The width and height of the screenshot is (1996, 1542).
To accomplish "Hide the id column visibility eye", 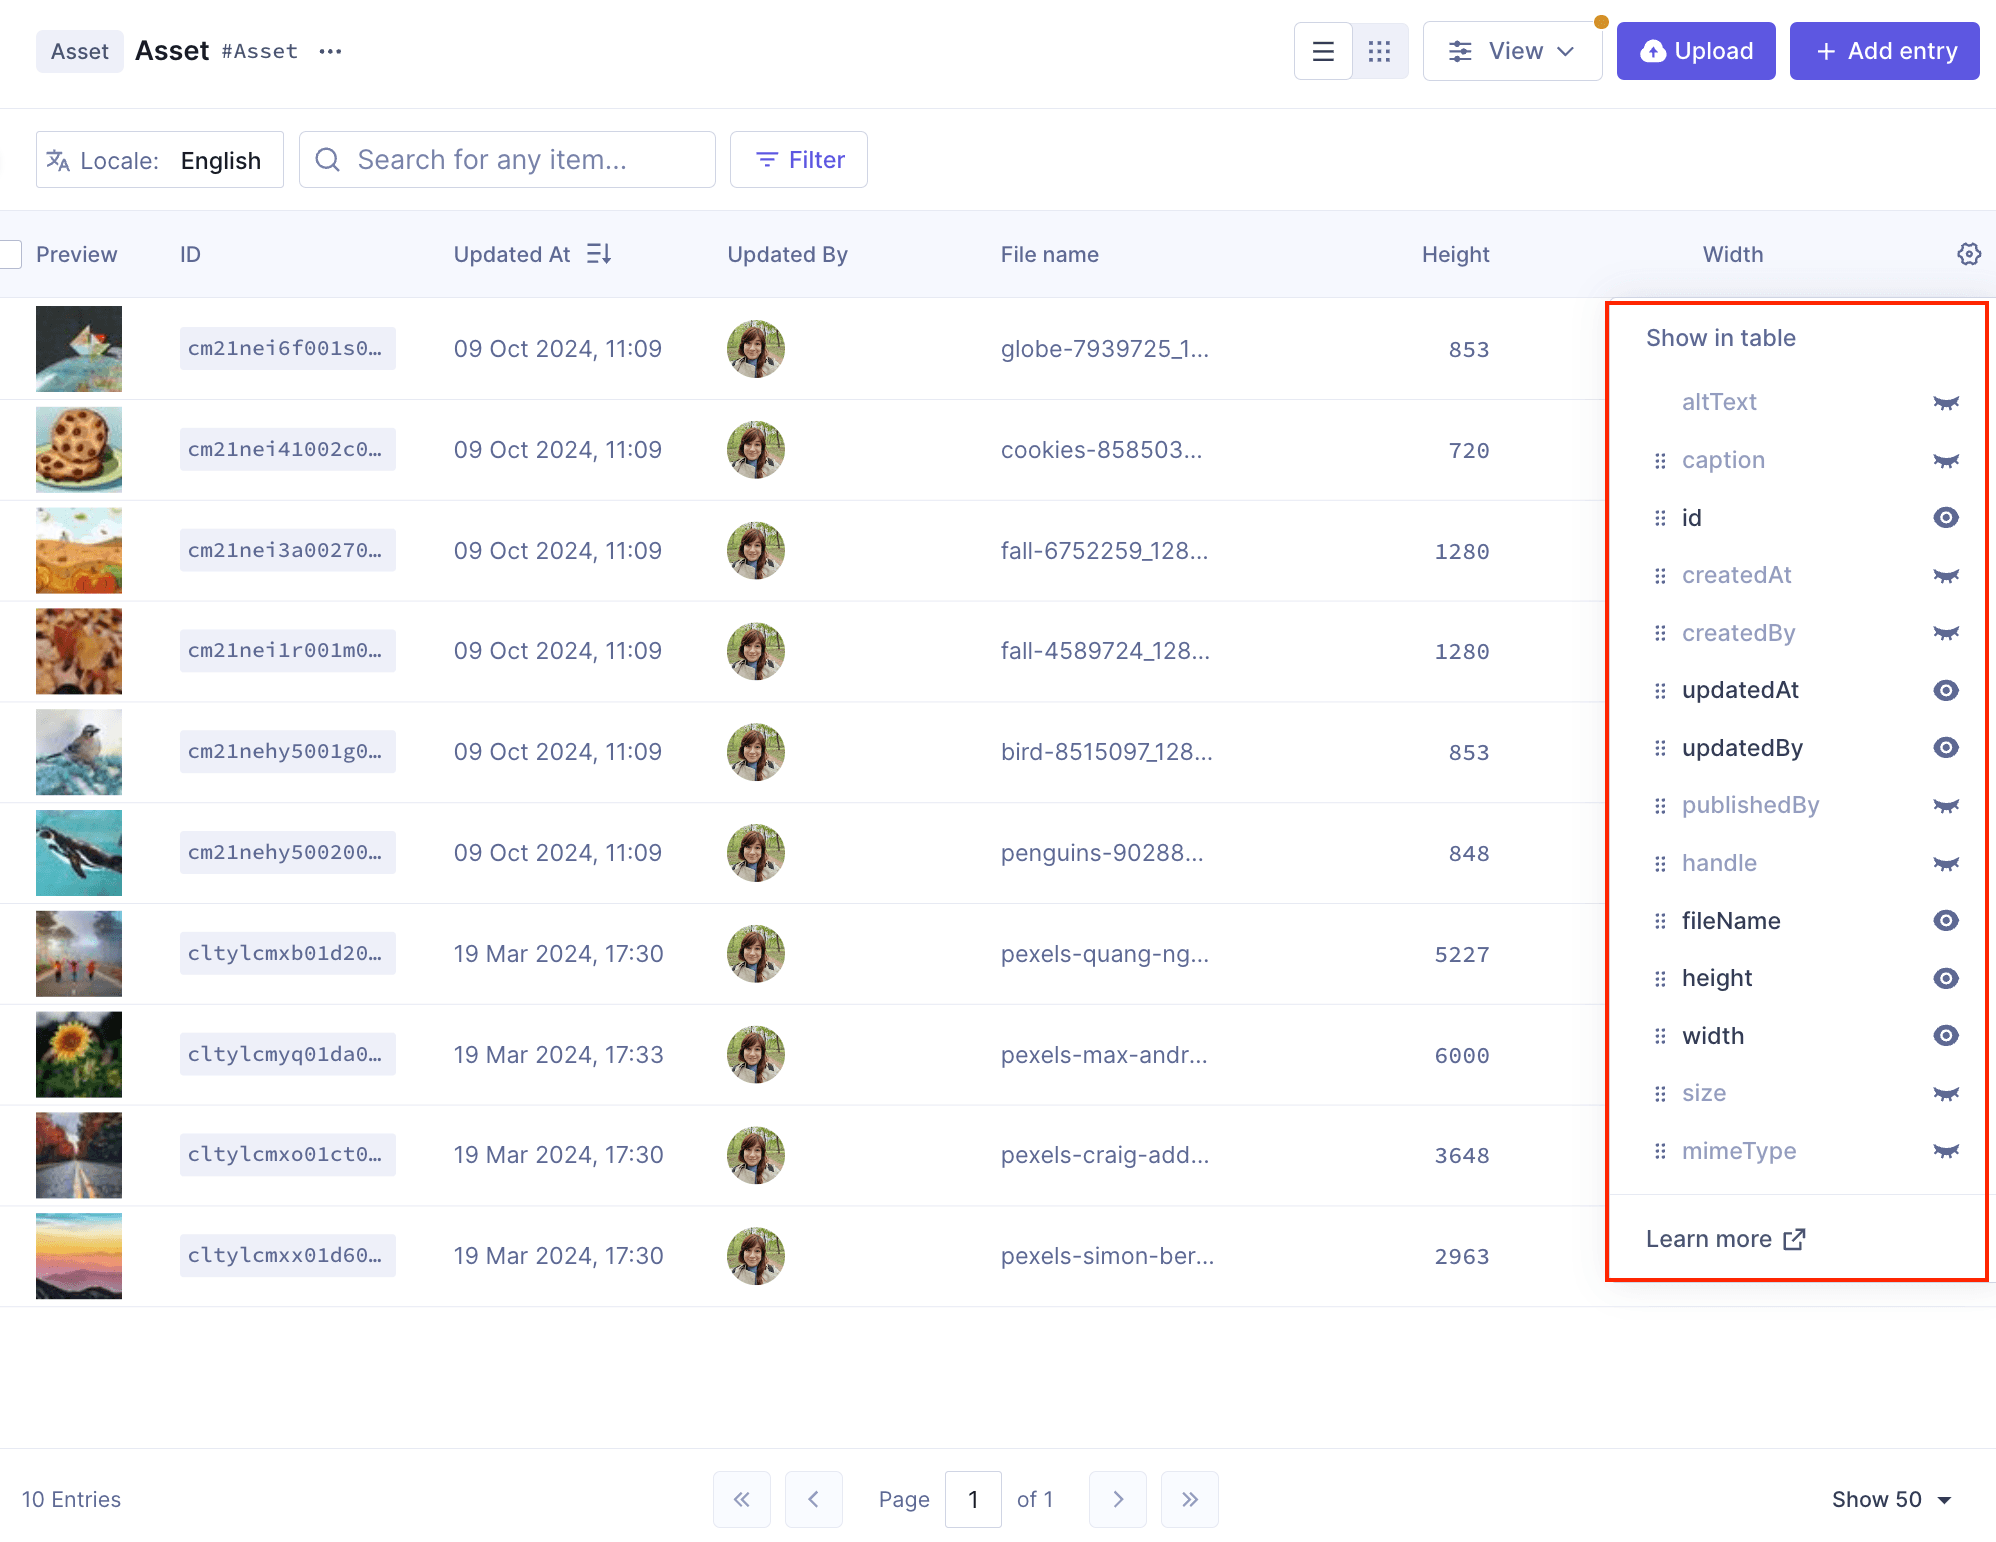I will coord(1946,517).
